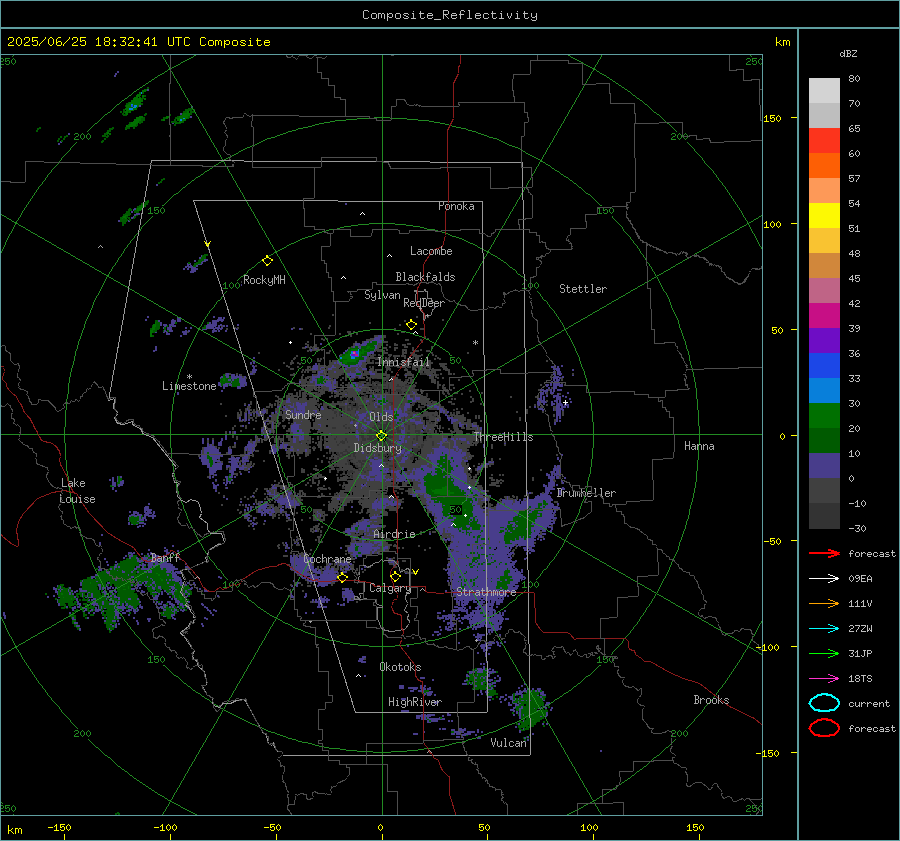900x841 pixels.
Task: Select the royal blue swatch in dBZ legend
Action: point(824,366)
